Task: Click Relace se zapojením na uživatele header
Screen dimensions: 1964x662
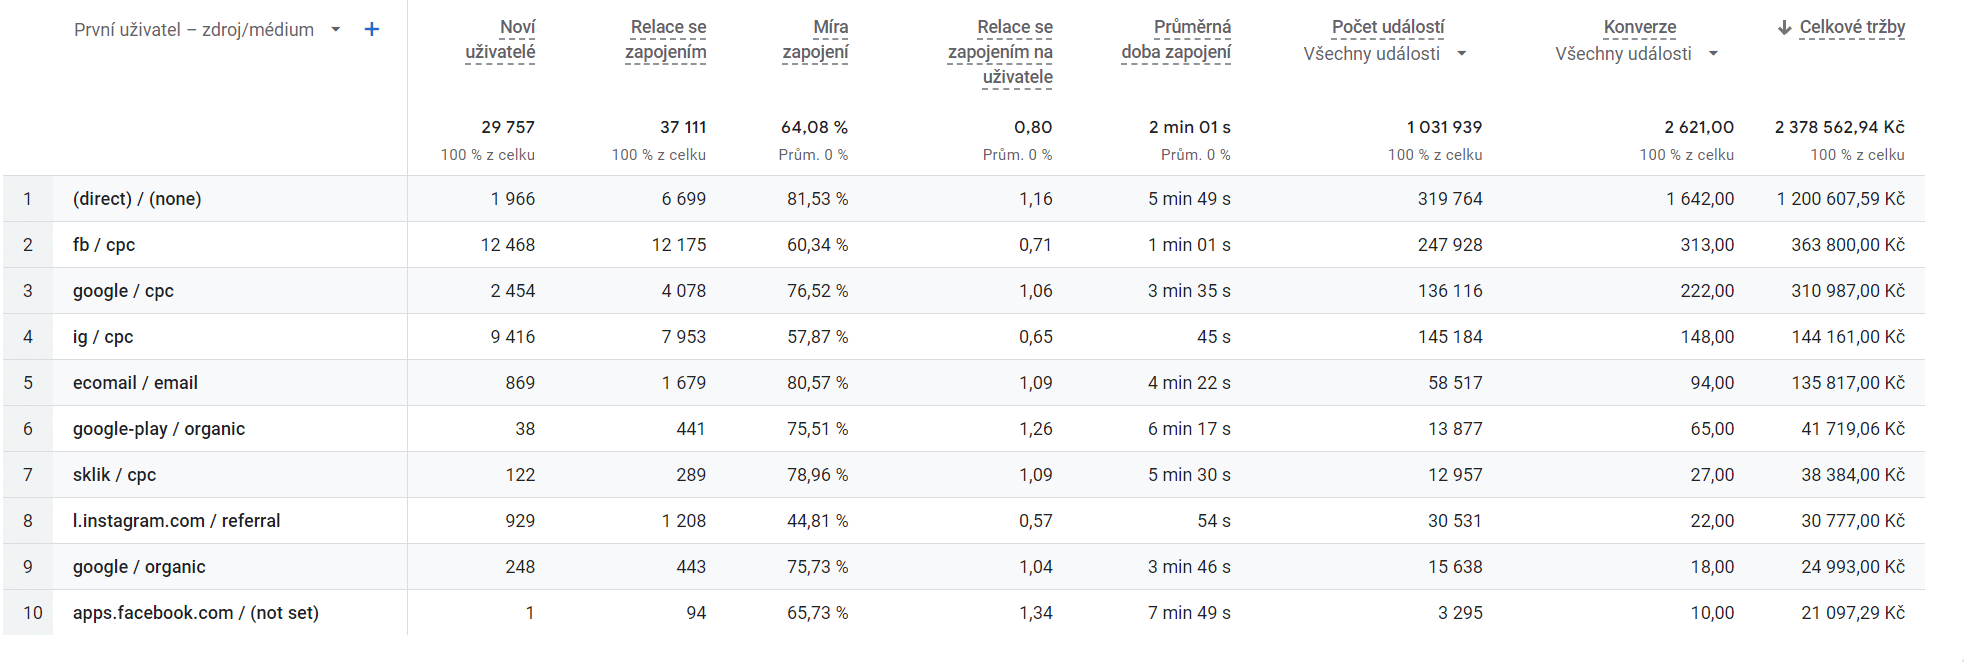Action: tap(1000, 52)
